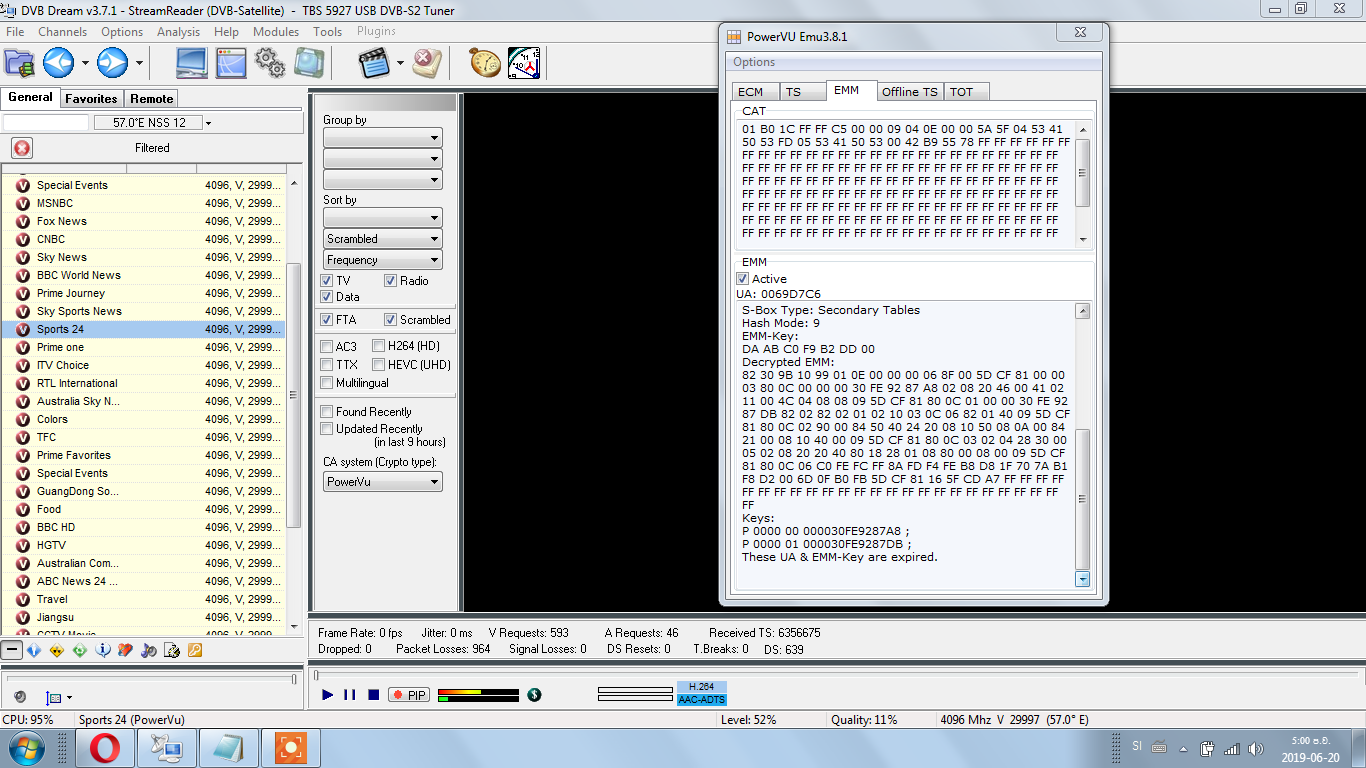Viewport: 1366px width, 768px height.
Task: Launch Opera browser from taskbar
Action: [105, 748]
